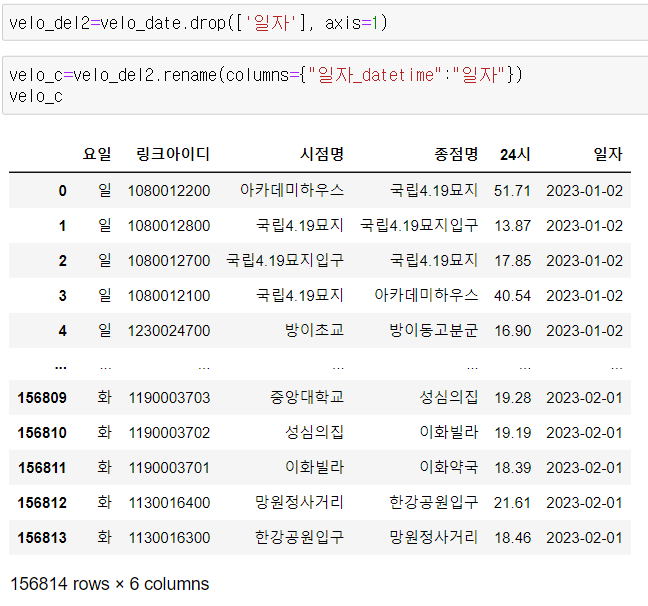Click link ID cell 1080012100
The image size is (648, 606).
click(x=169, y=296)
